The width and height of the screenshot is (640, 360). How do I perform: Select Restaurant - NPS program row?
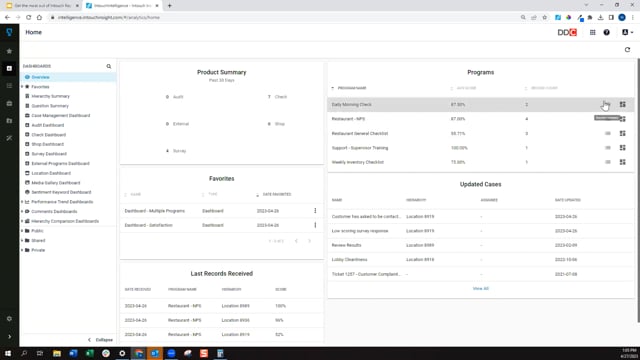[x=481, y=119]
